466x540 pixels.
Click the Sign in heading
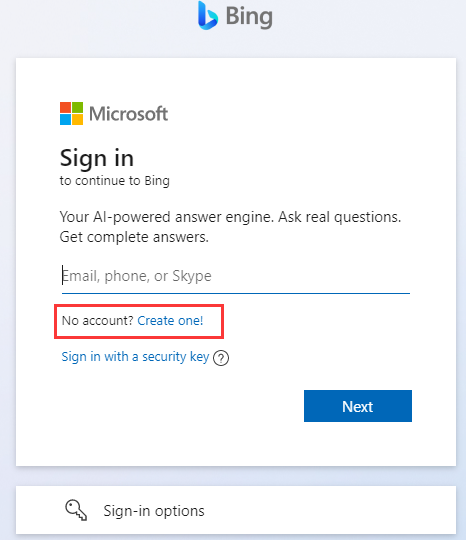97,159
